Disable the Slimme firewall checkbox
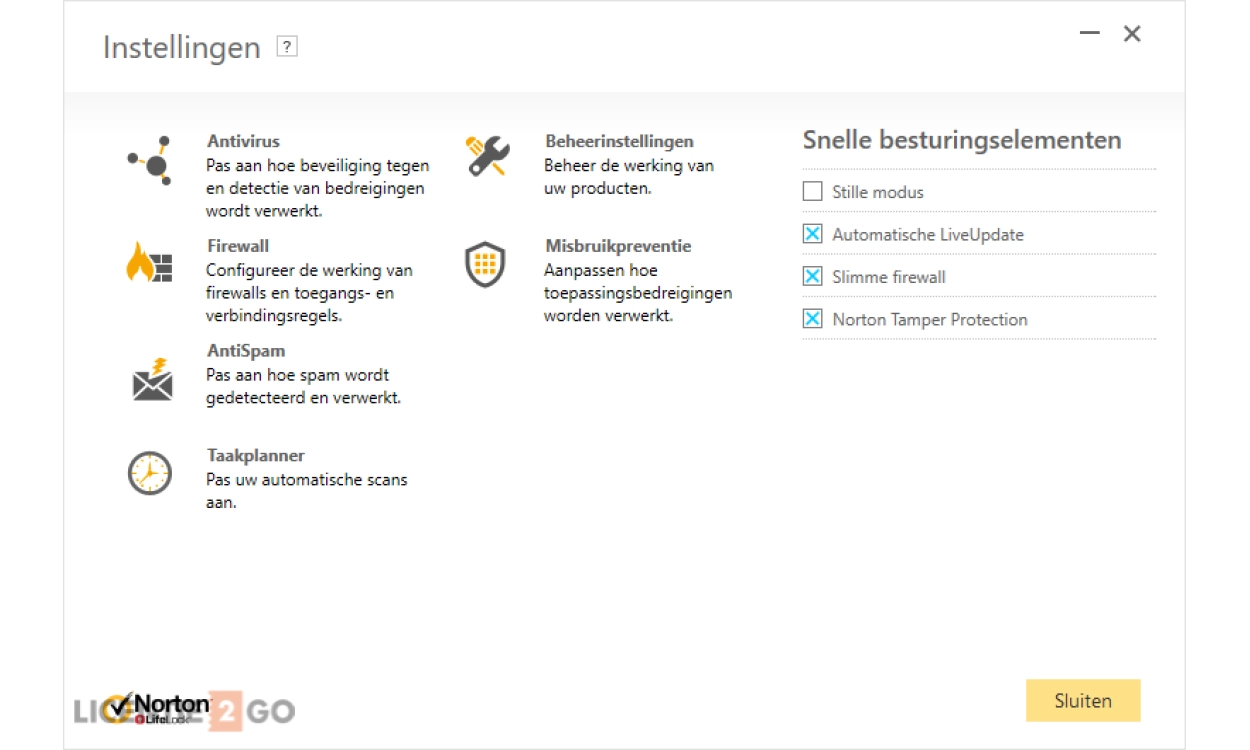This screenshot has width=1250, height=750. tap(813, 277)
